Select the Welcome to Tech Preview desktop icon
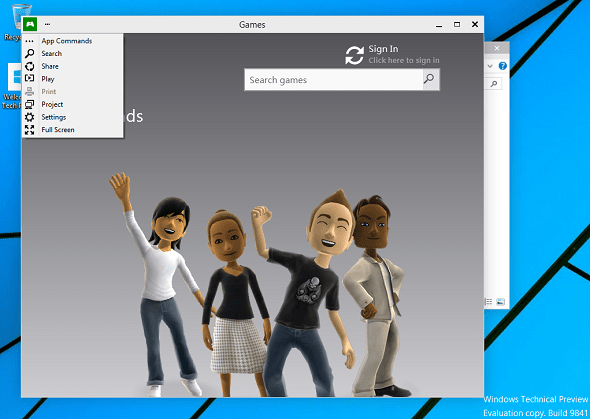 pyautogui.click(x=11, y=87)
